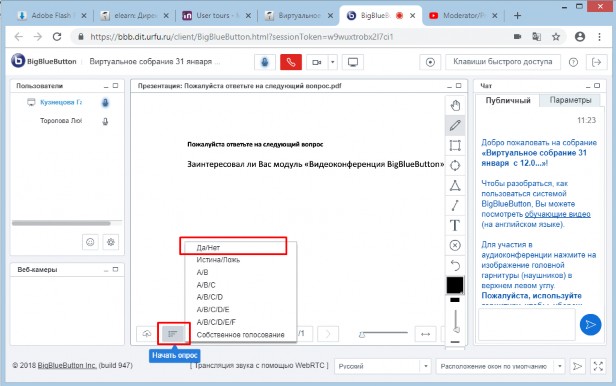Open black color picker swatch
Viewport: 616px width, 386px height.
click(455, 285)
